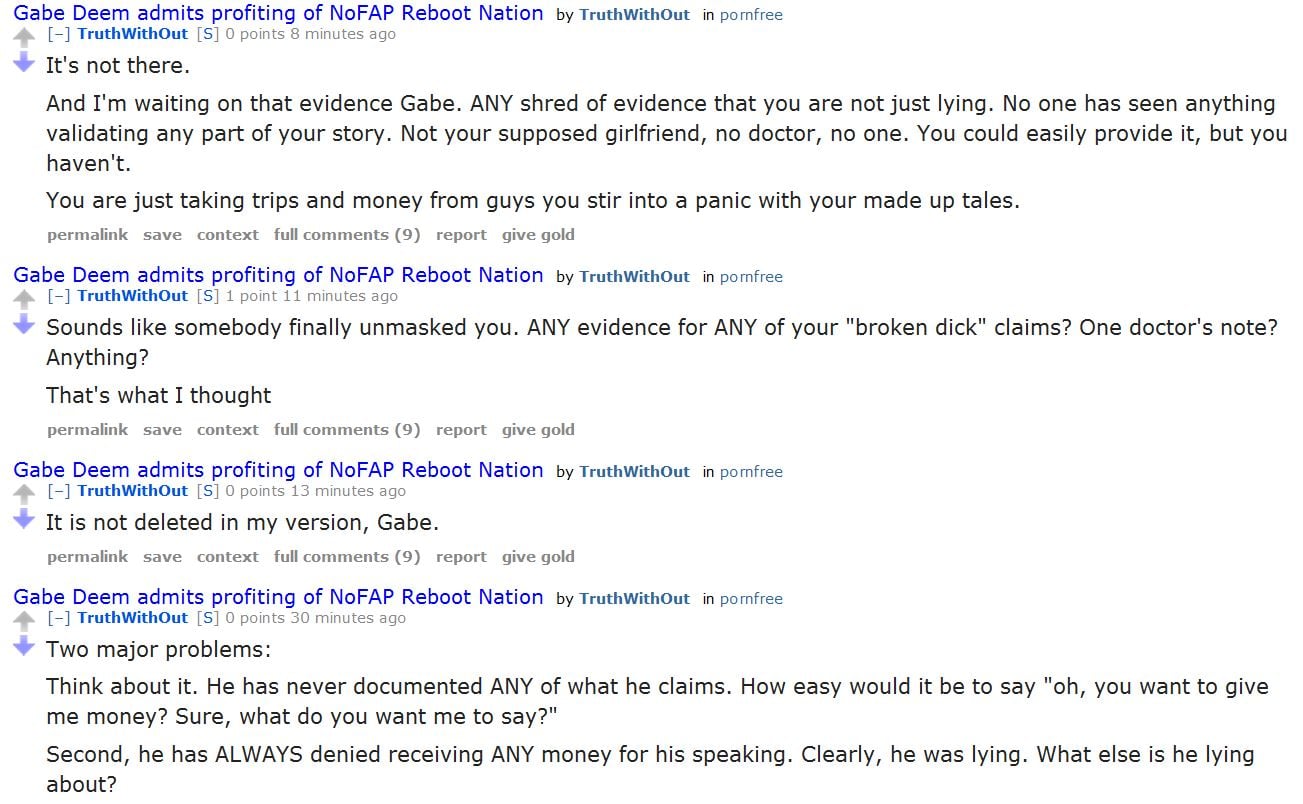This screenshot has height=804, width=1303.
Task: Upvote the "Two major problems" comment
Action: (x=25, y=622)
